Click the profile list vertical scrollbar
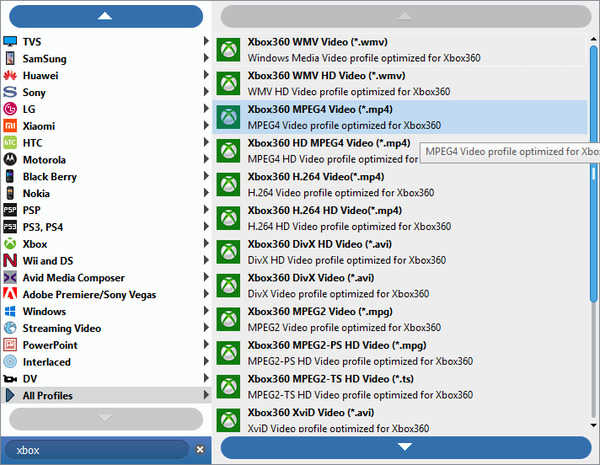The width and height of the screenshot is (600, 465). (593, 174)
